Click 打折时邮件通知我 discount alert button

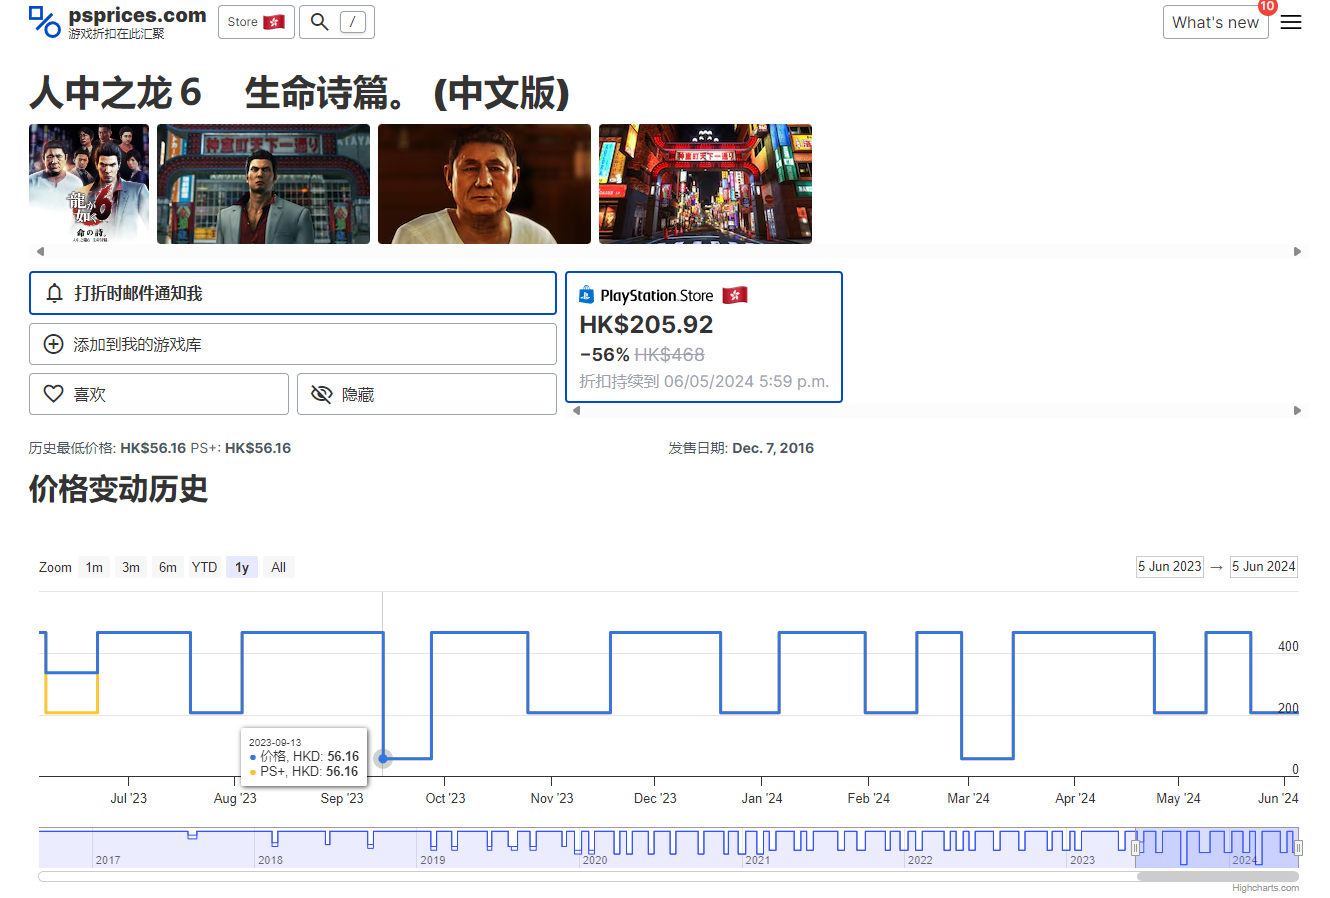click(293, 293)
